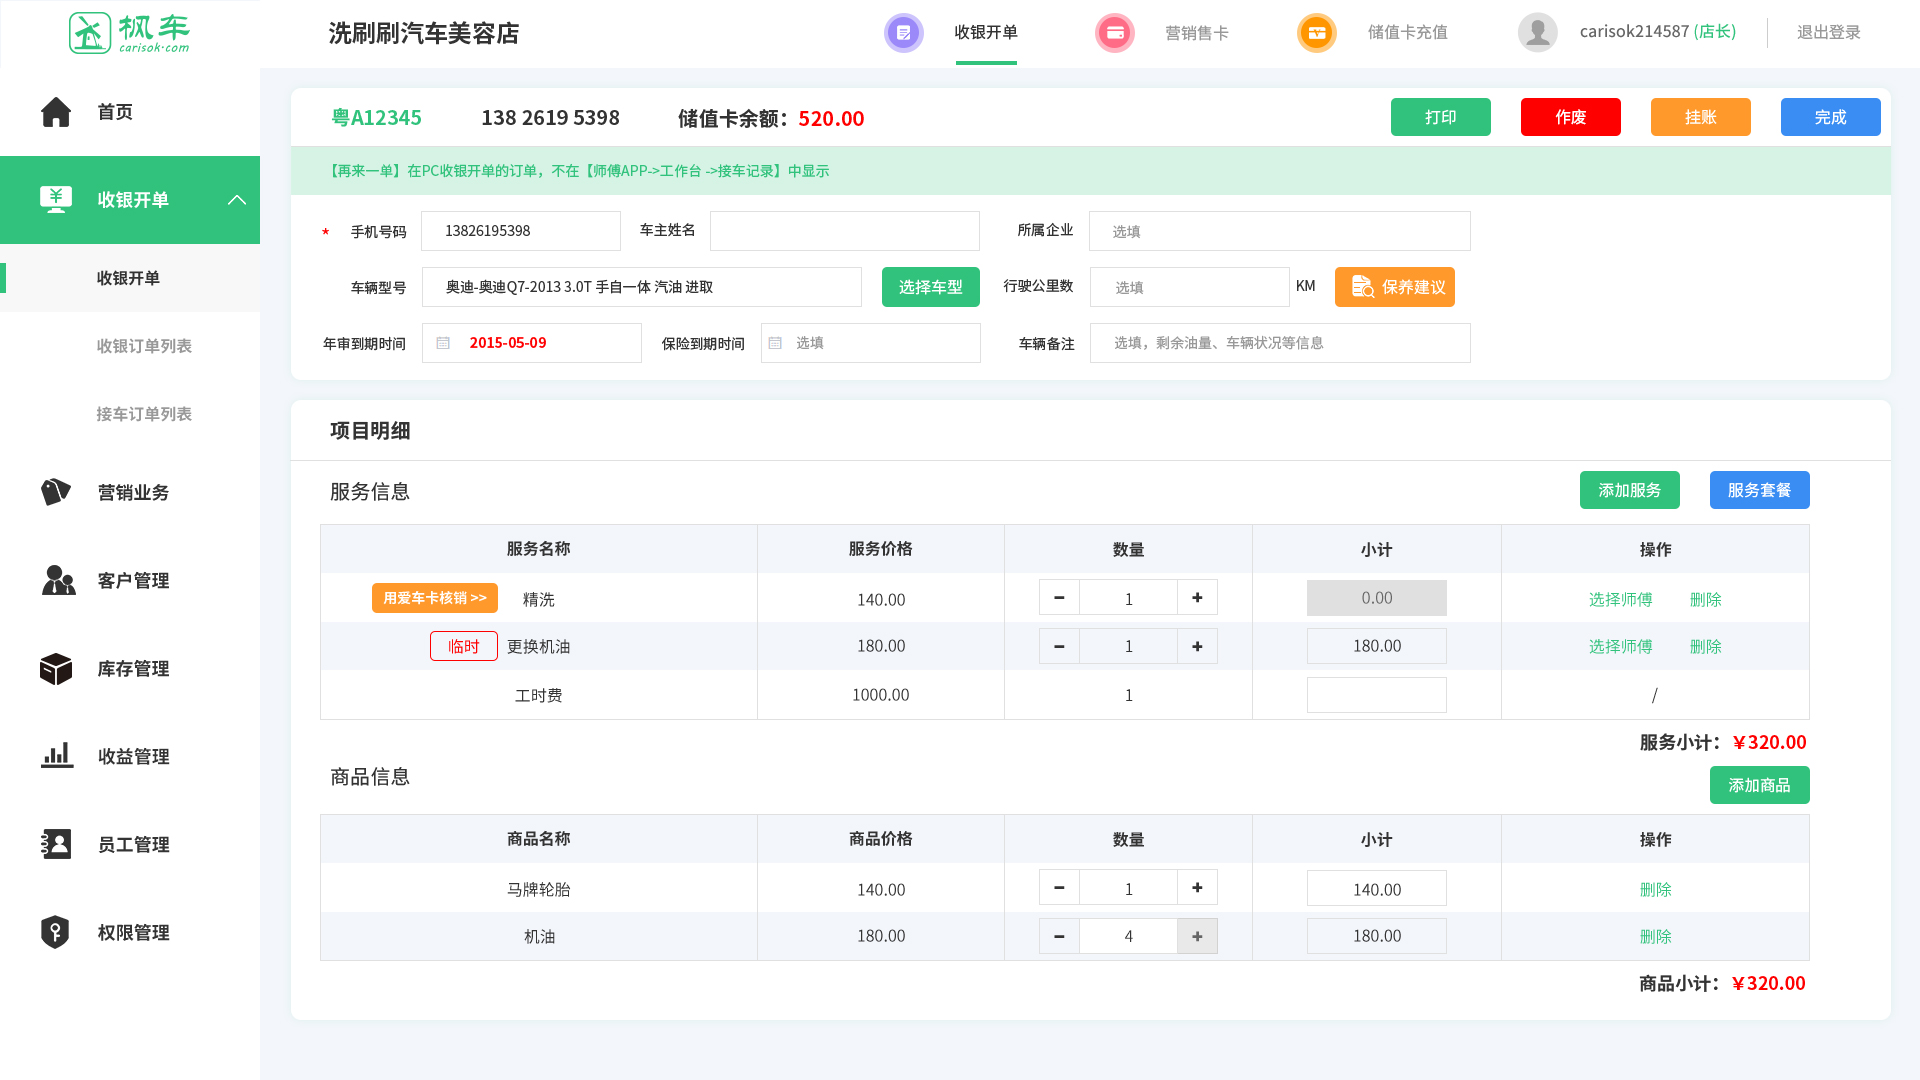Viewport: 1920px width, 1080px height.
Task: Click the 库存管理 box icon
Action: click(56, 668)
